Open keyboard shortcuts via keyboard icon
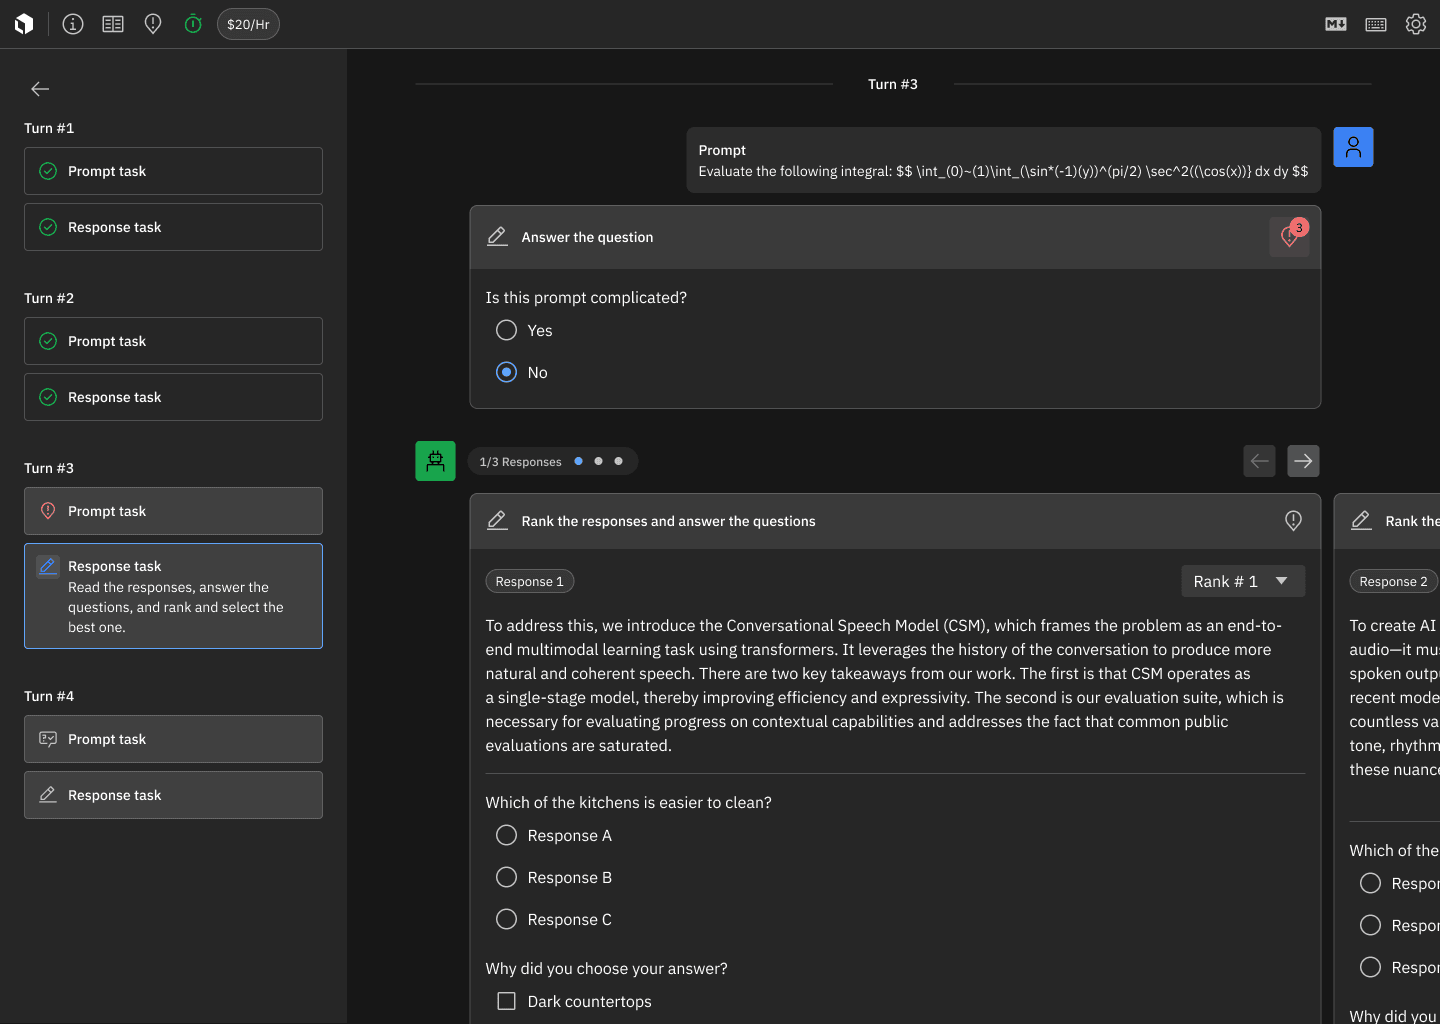Screen dimensions: 1440x1024 (x=1375, y=24)
